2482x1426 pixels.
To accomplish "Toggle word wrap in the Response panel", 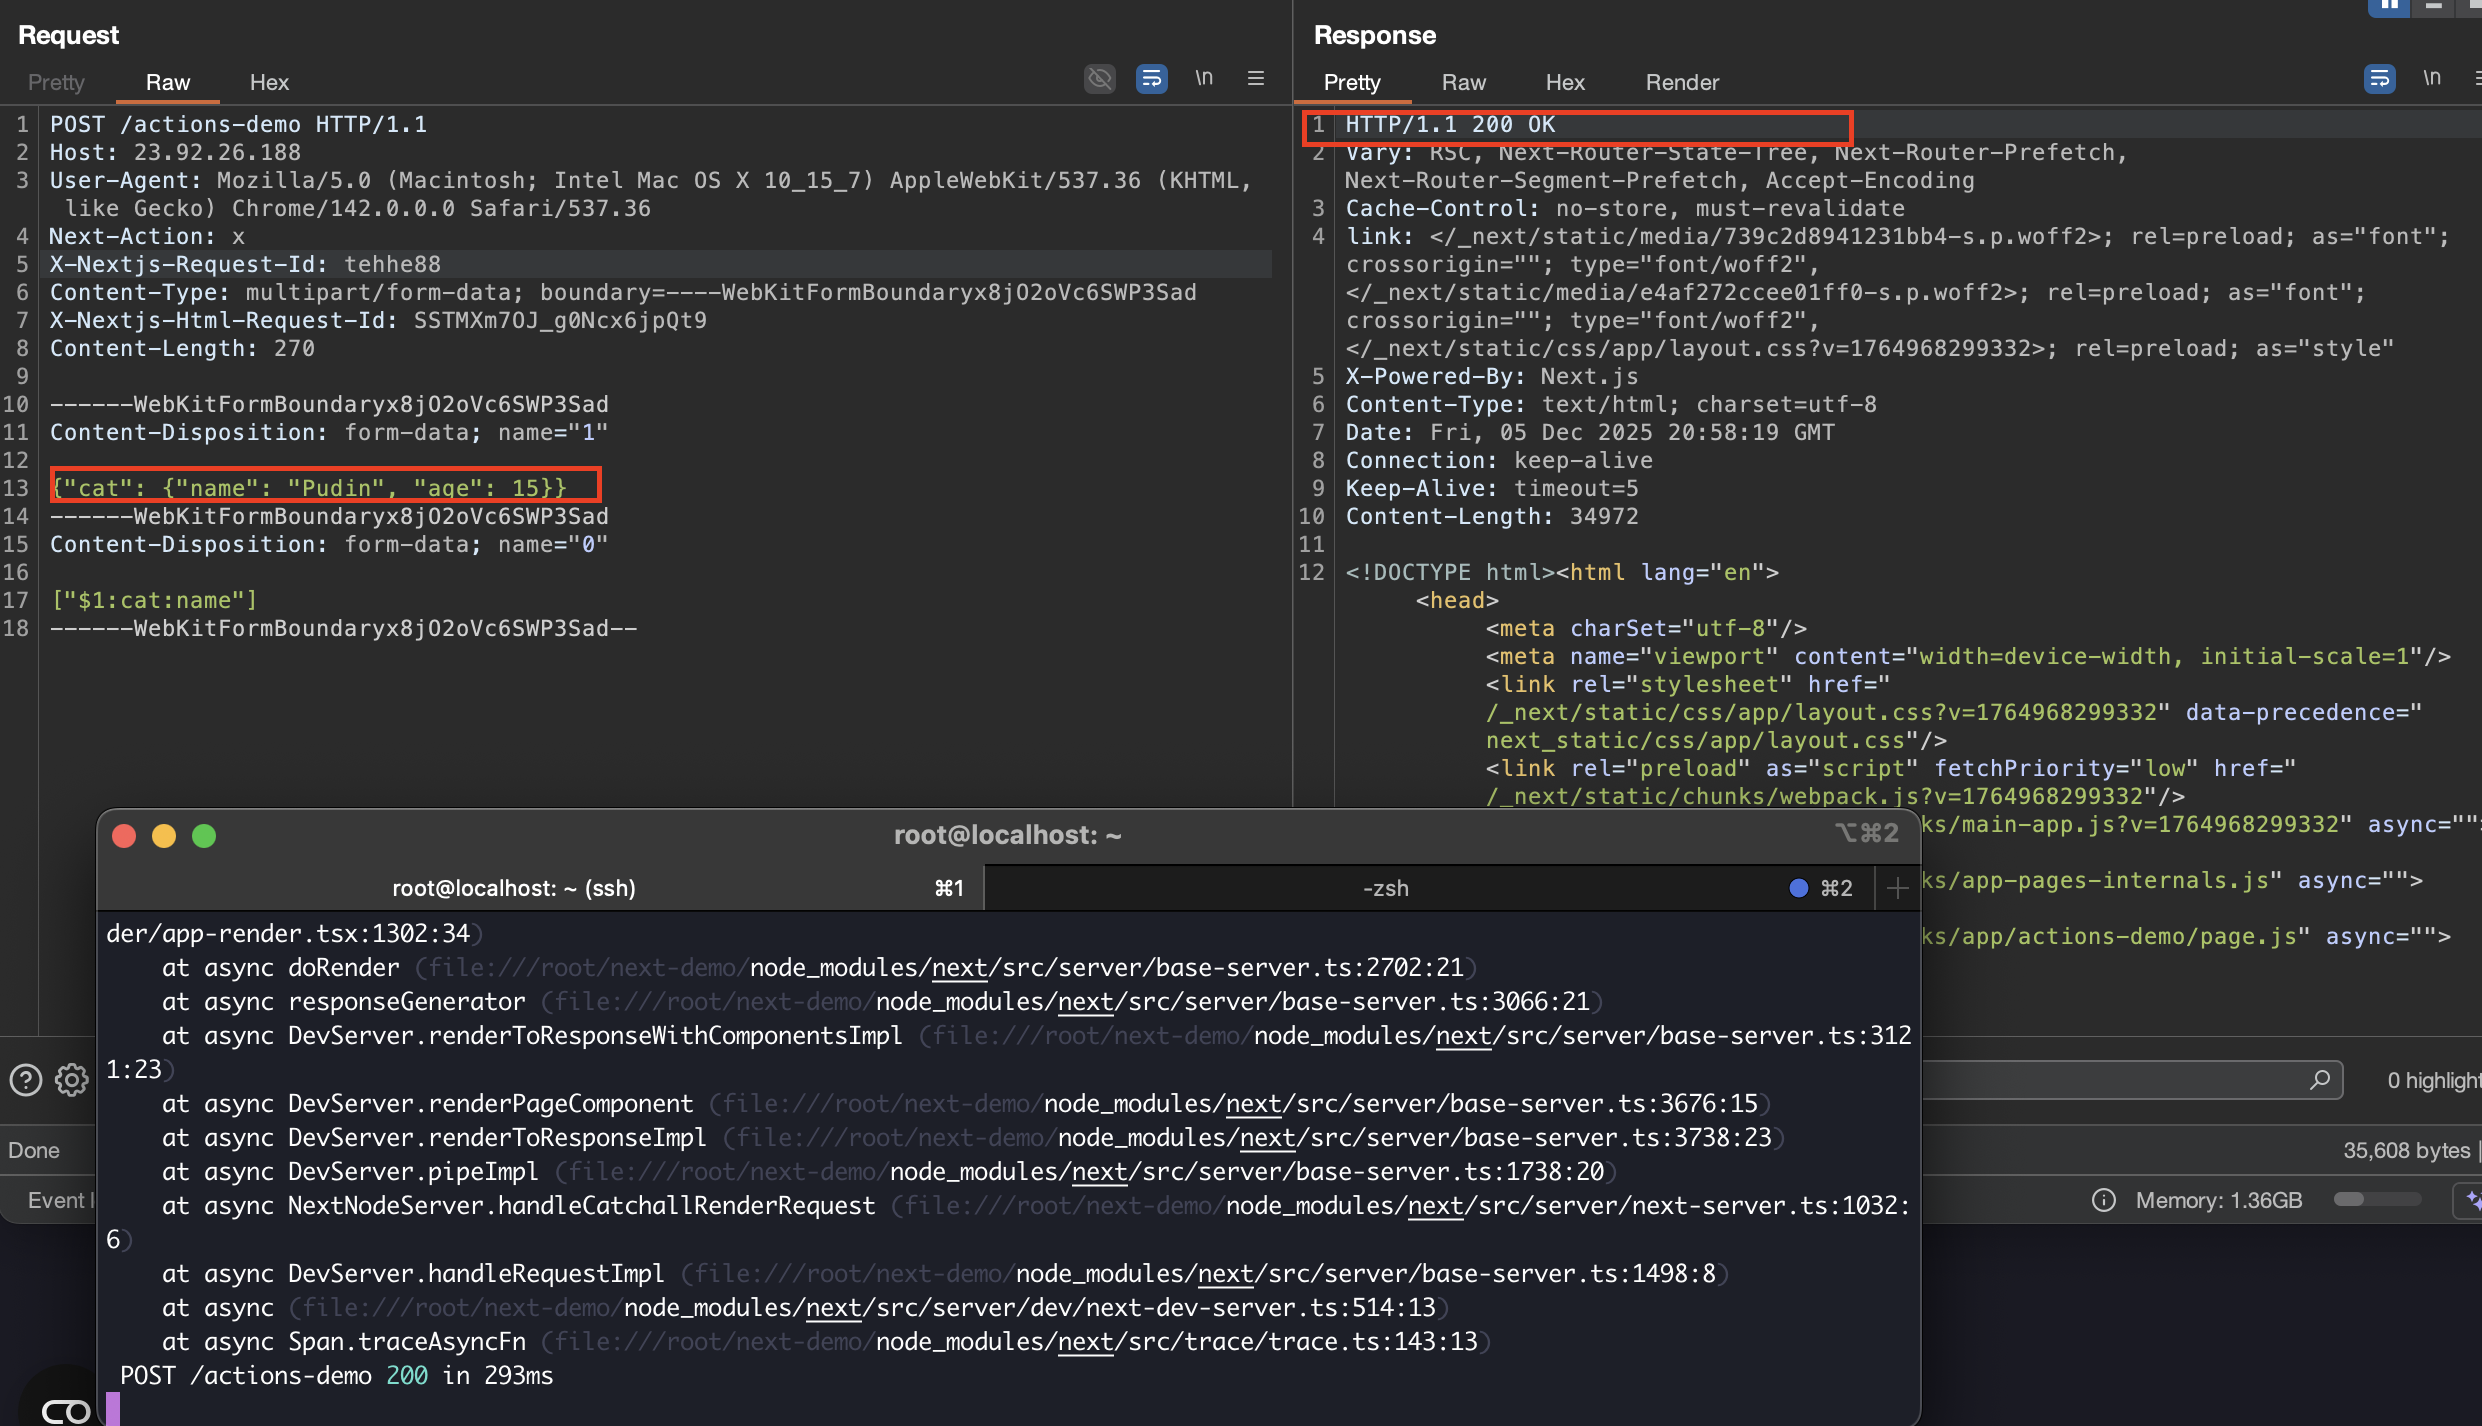I will click(x=2379, y=78).
